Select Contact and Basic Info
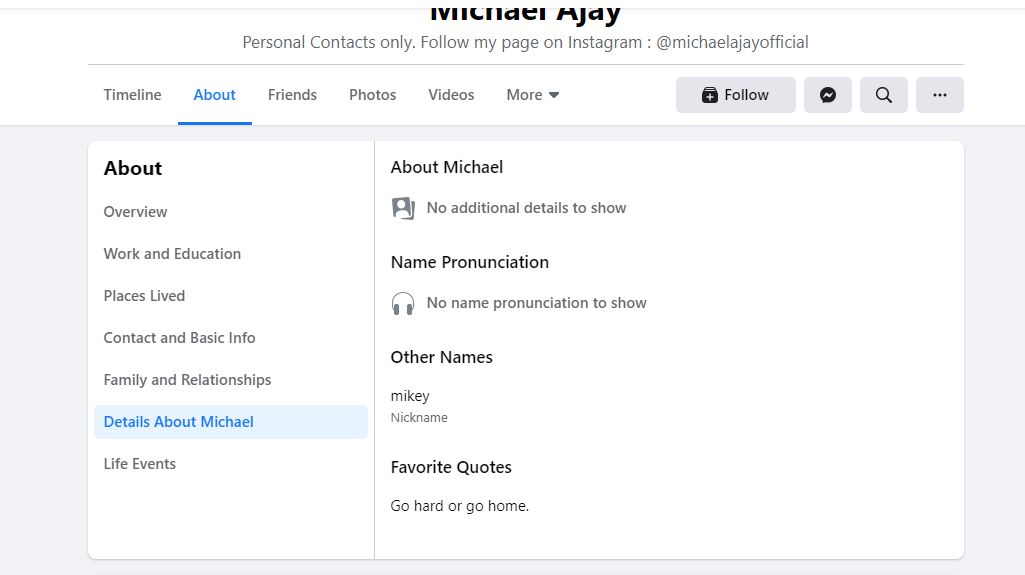This screenshot has height=575, width=1025. 179,338
